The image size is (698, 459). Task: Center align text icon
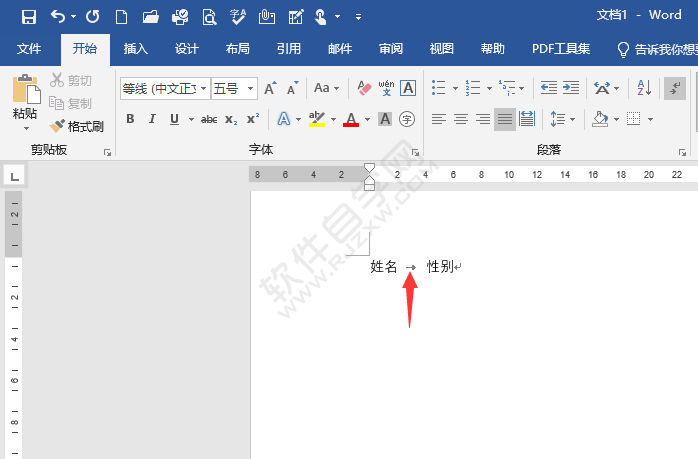[x=461, y=119]
